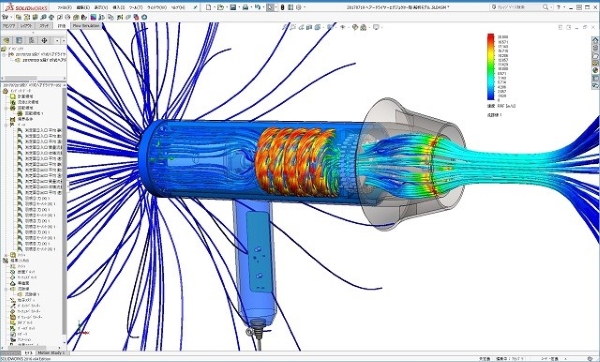Open the Tools menu with (T) shortcut
Screen dimensions: 600x362
click(x=136, y=7)
